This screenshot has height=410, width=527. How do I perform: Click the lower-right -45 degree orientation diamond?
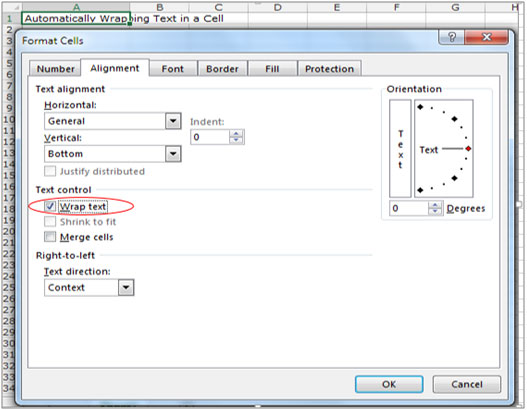454,178
